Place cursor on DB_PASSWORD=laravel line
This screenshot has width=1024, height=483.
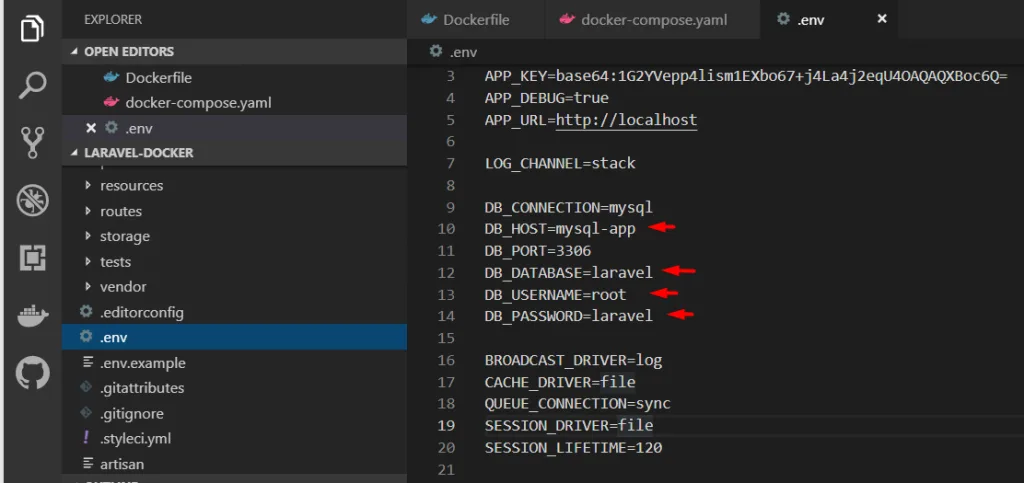click(568, 316)
